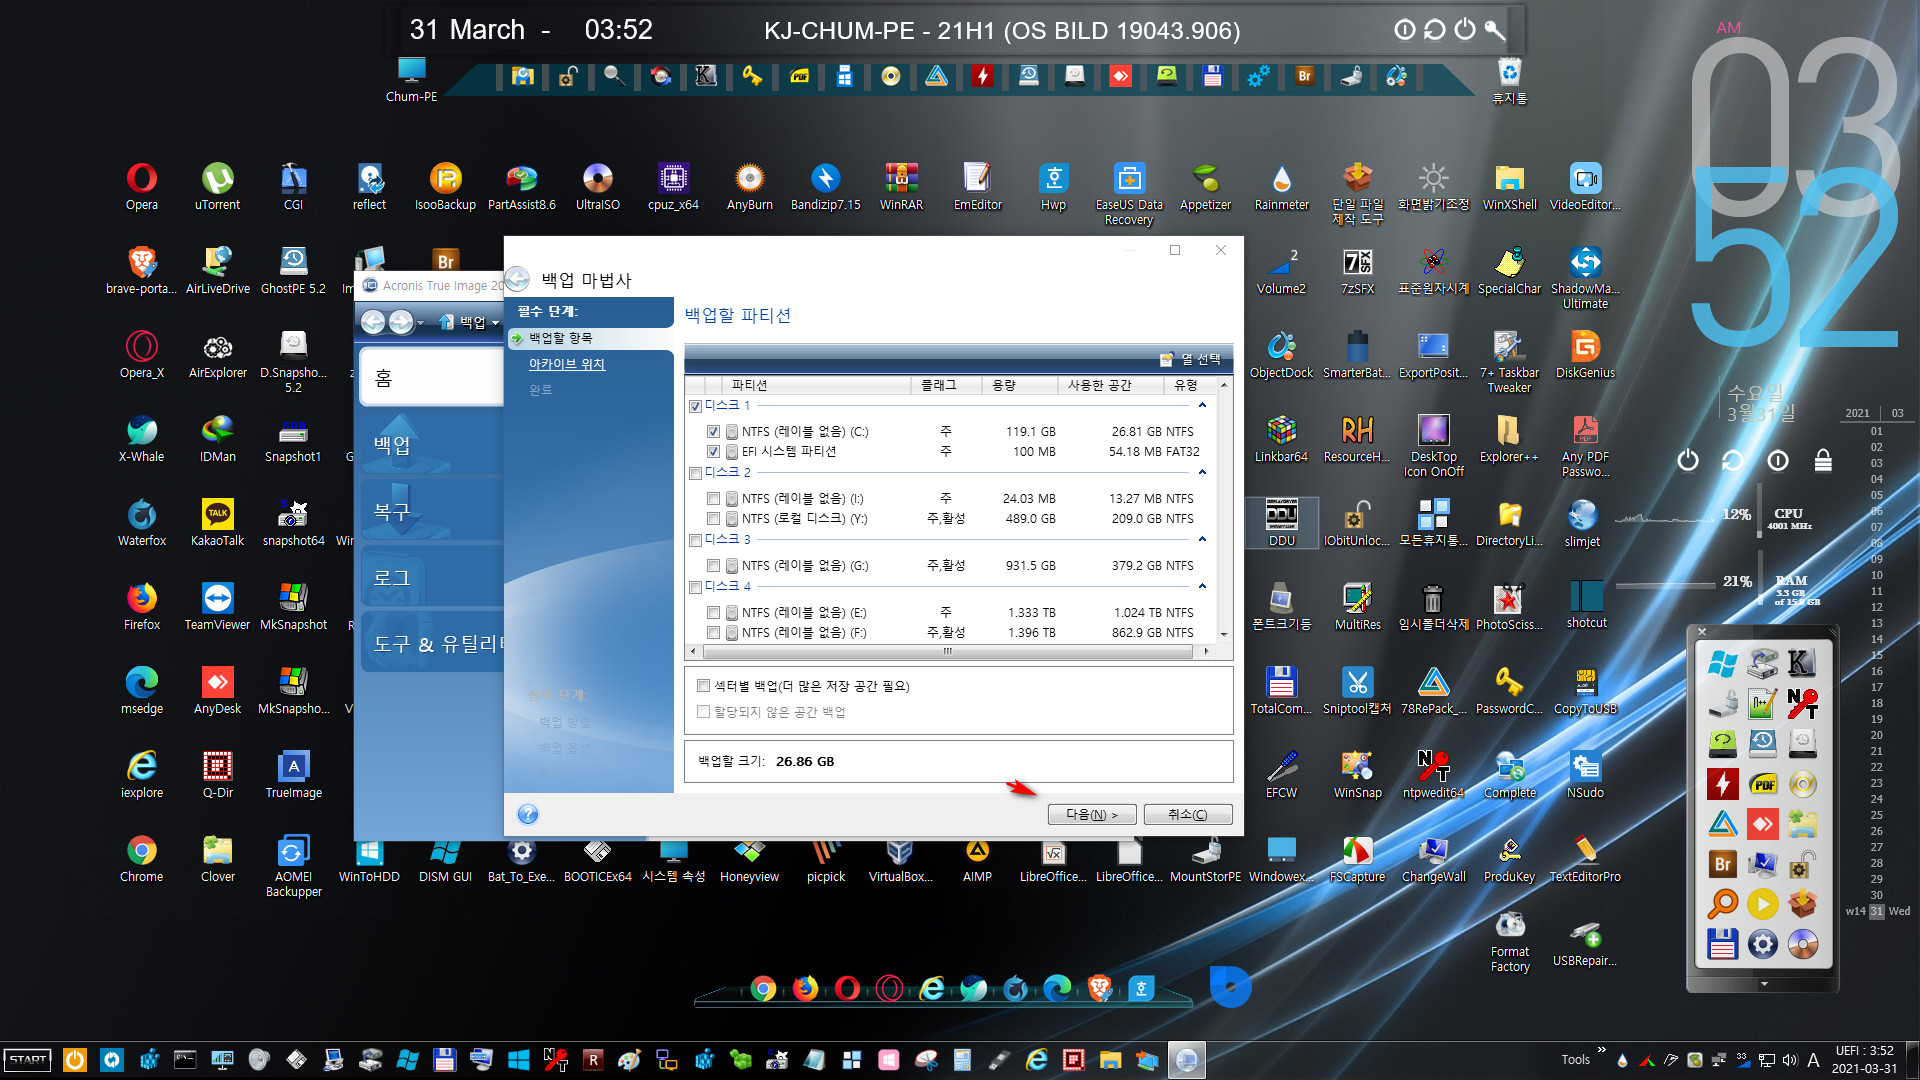Expand Tools chevron in taskbar

[x=1601, y=1050]
